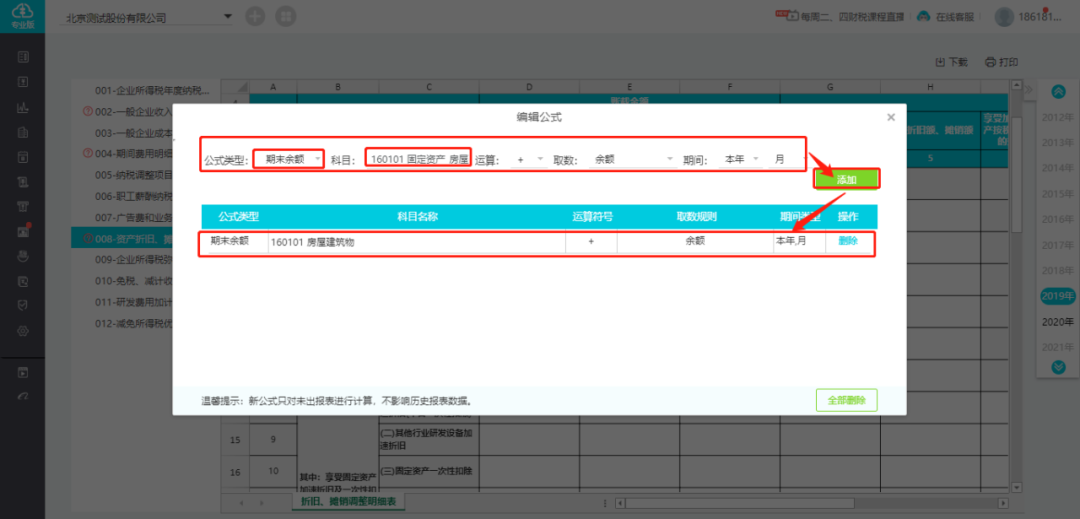Select the 010-免税、减计收 tree item
Screen dimensions: 1080x519
(x=134, y=281)
